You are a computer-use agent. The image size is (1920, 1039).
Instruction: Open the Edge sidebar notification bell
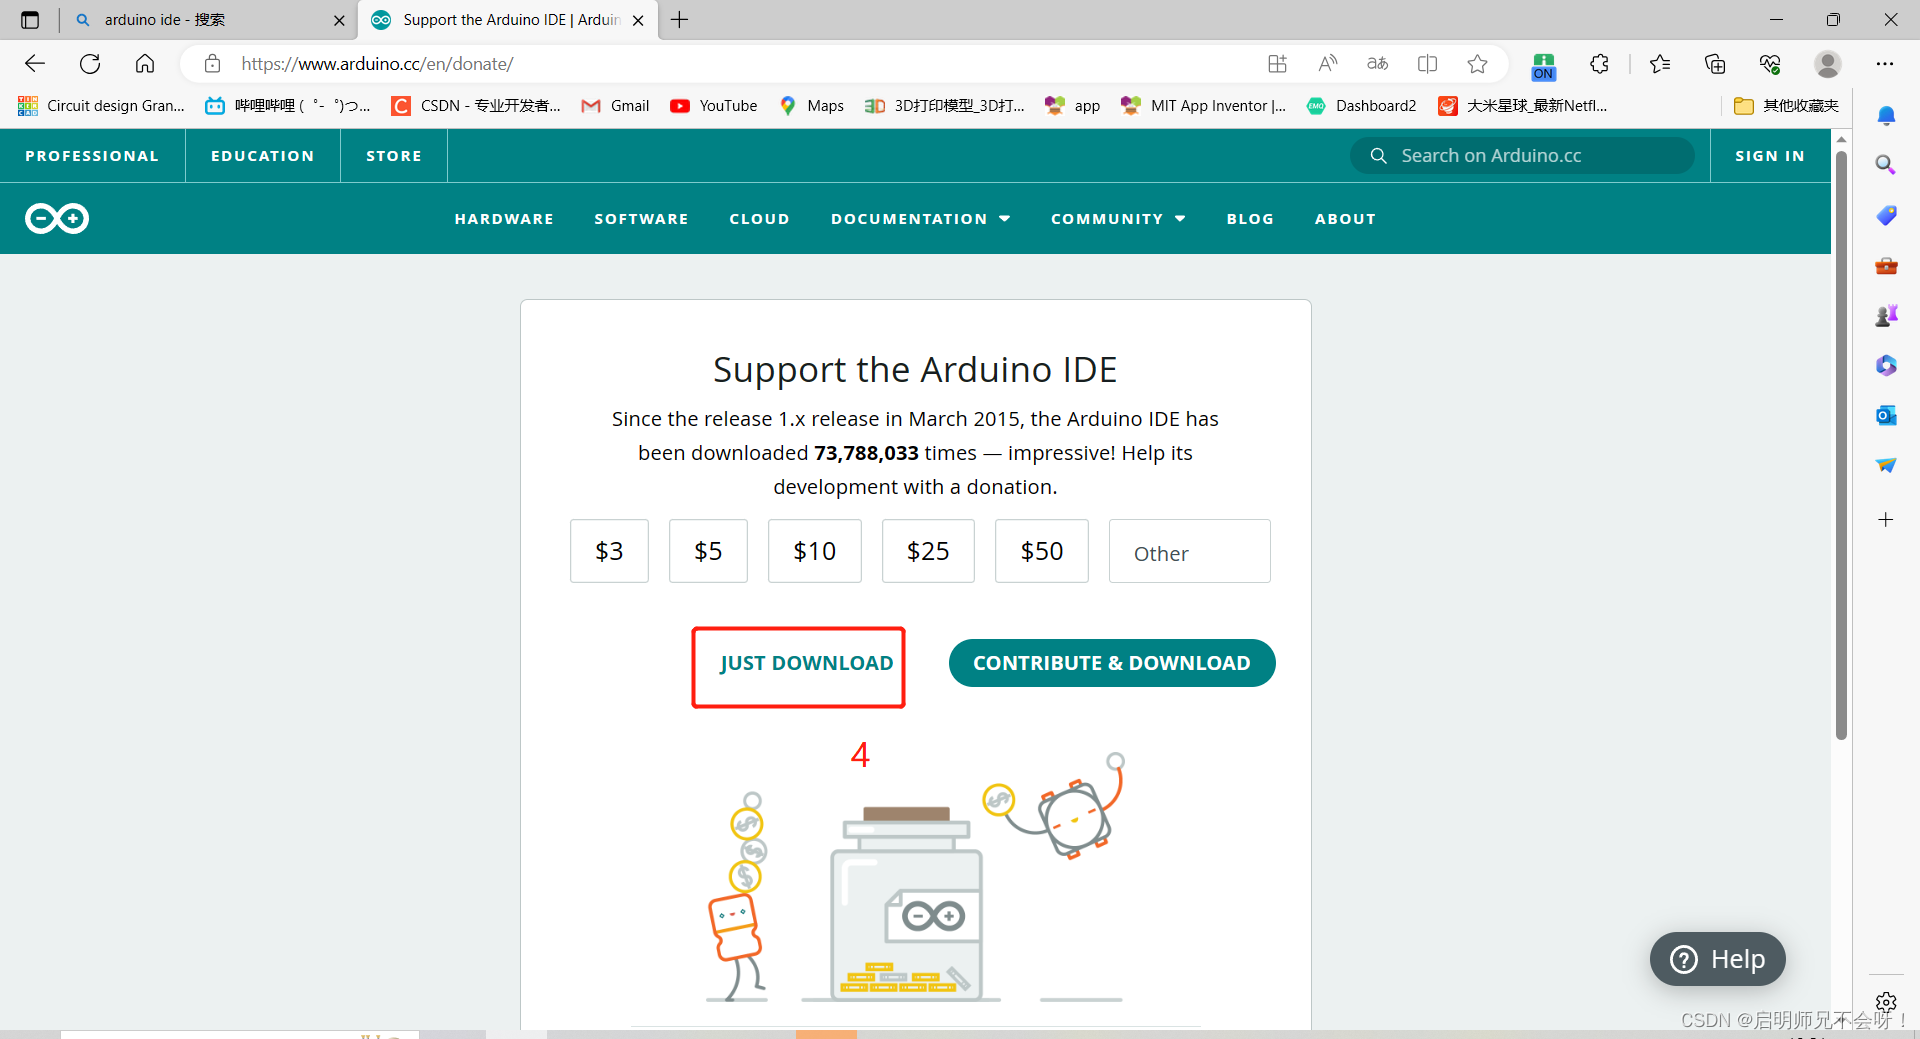click(x=1886, y=116)
